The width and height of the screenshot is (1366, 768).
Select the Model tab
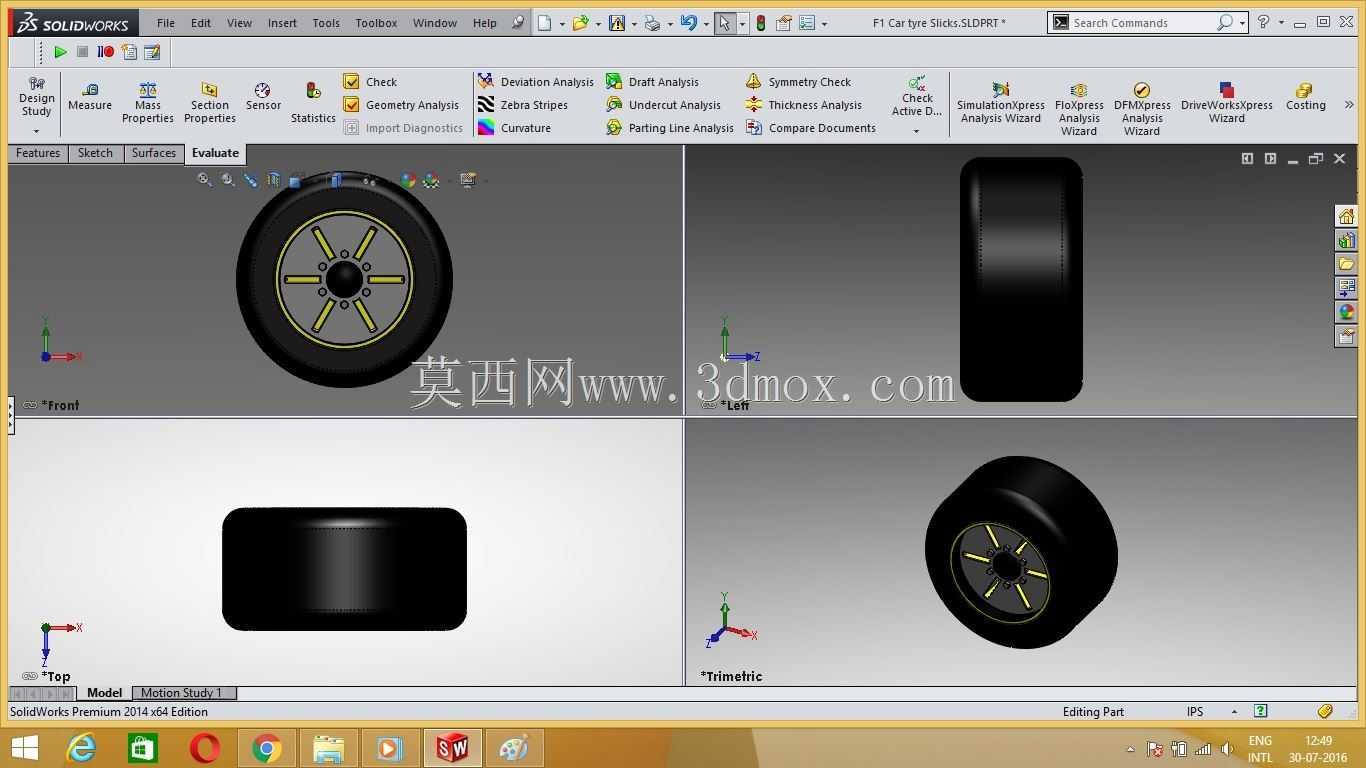point(104,693)
